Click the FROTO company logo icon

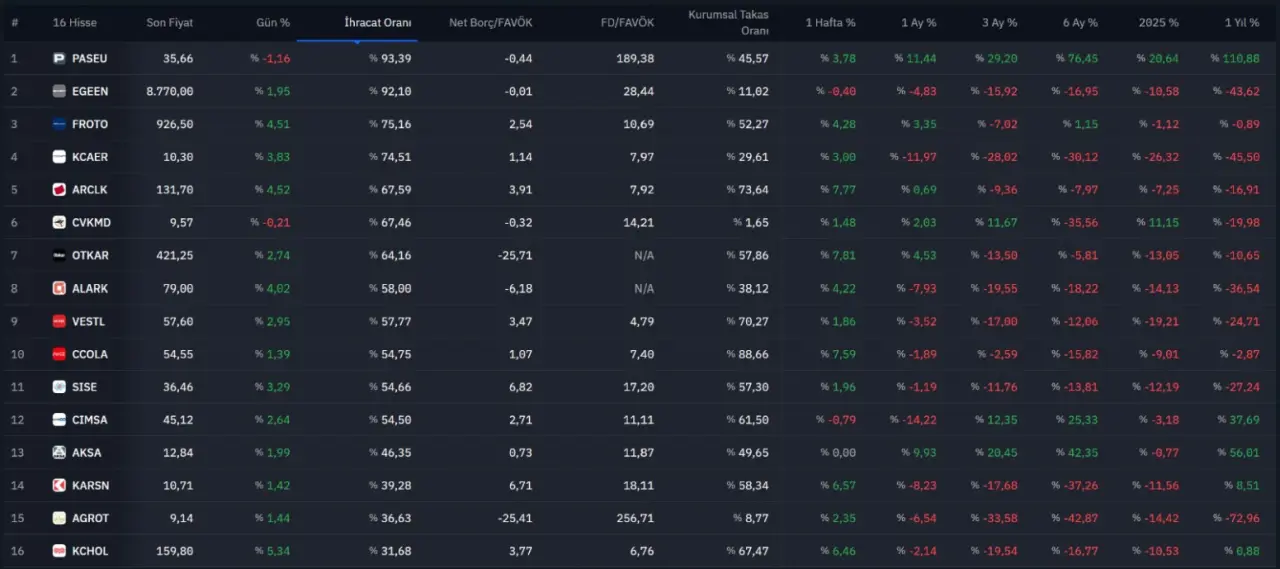[59, 125]
